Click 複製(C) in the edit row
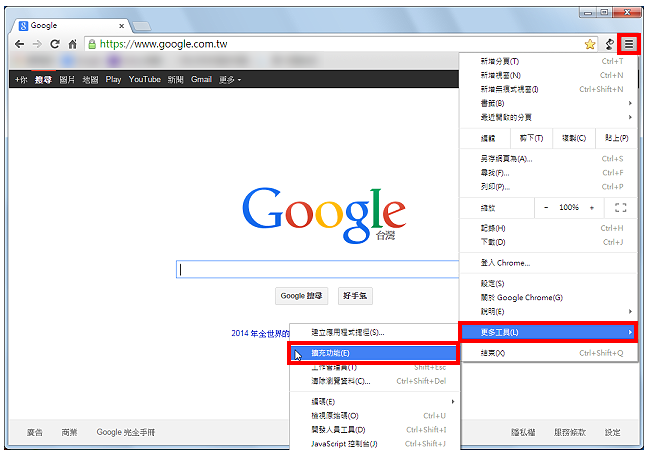The width and height of the screenshot is (654, 457). pos(574,138)
